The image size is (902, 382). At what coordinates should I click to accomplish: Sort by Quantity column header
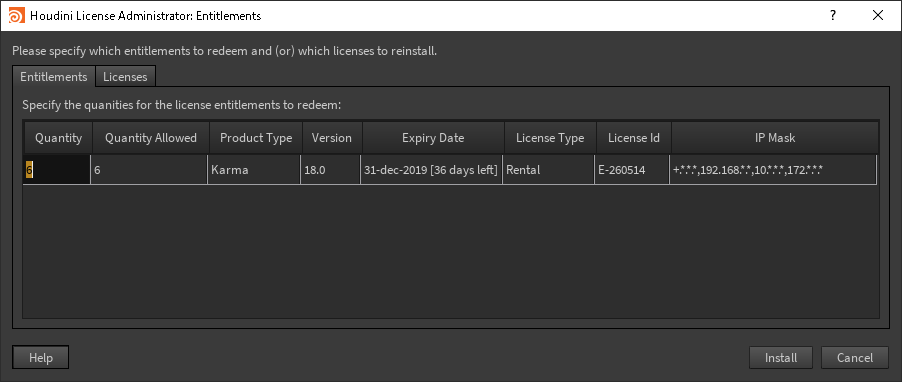tap(58, 138)
